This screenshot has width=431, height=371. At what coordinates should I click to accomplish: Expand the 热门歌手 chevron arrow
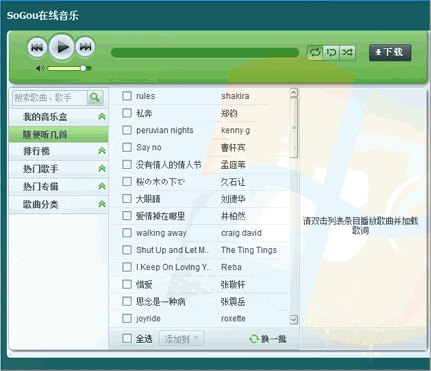click(102, 168)
